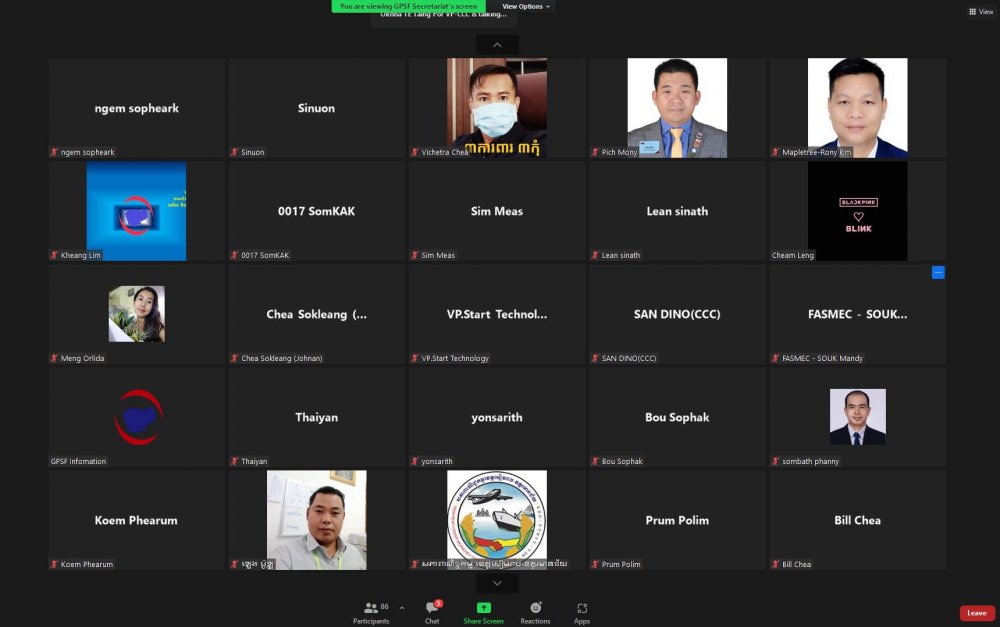Click the muted mic icon on Sinuon's tile
The image size is (1000, 627).
235,153
